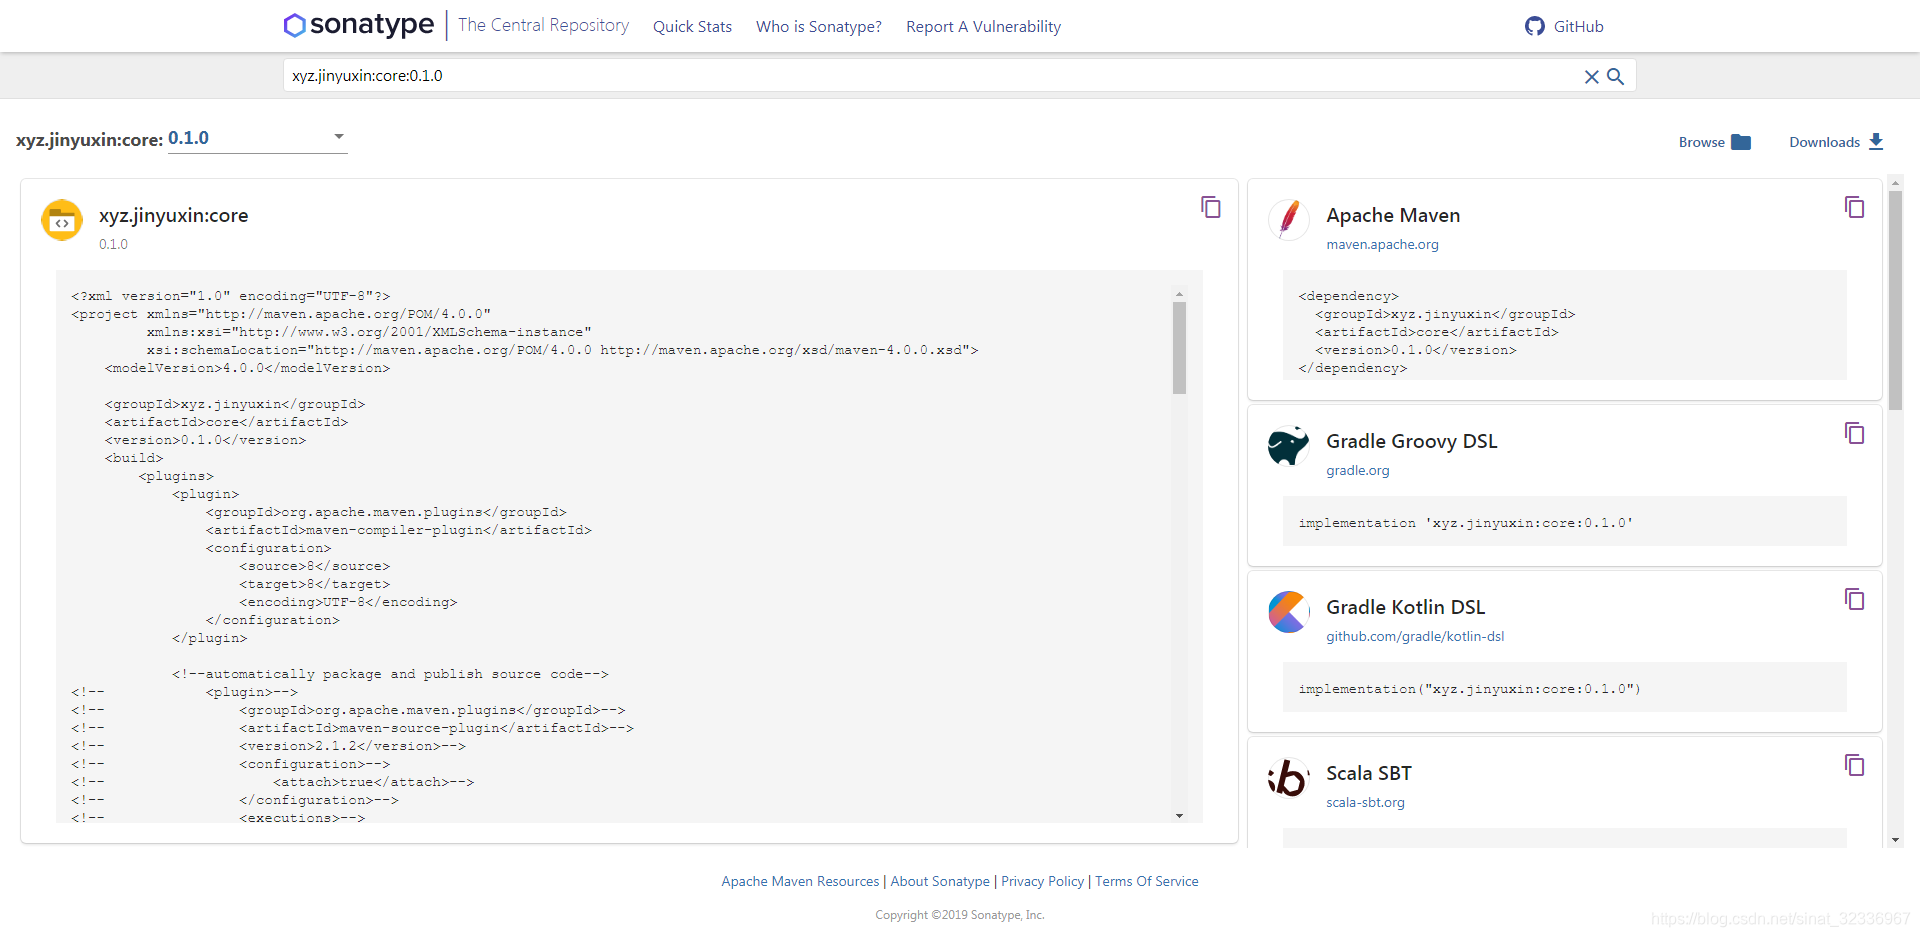Click the search magnifier icon
1920x937 pixels.
click(x=1615, y=76)
